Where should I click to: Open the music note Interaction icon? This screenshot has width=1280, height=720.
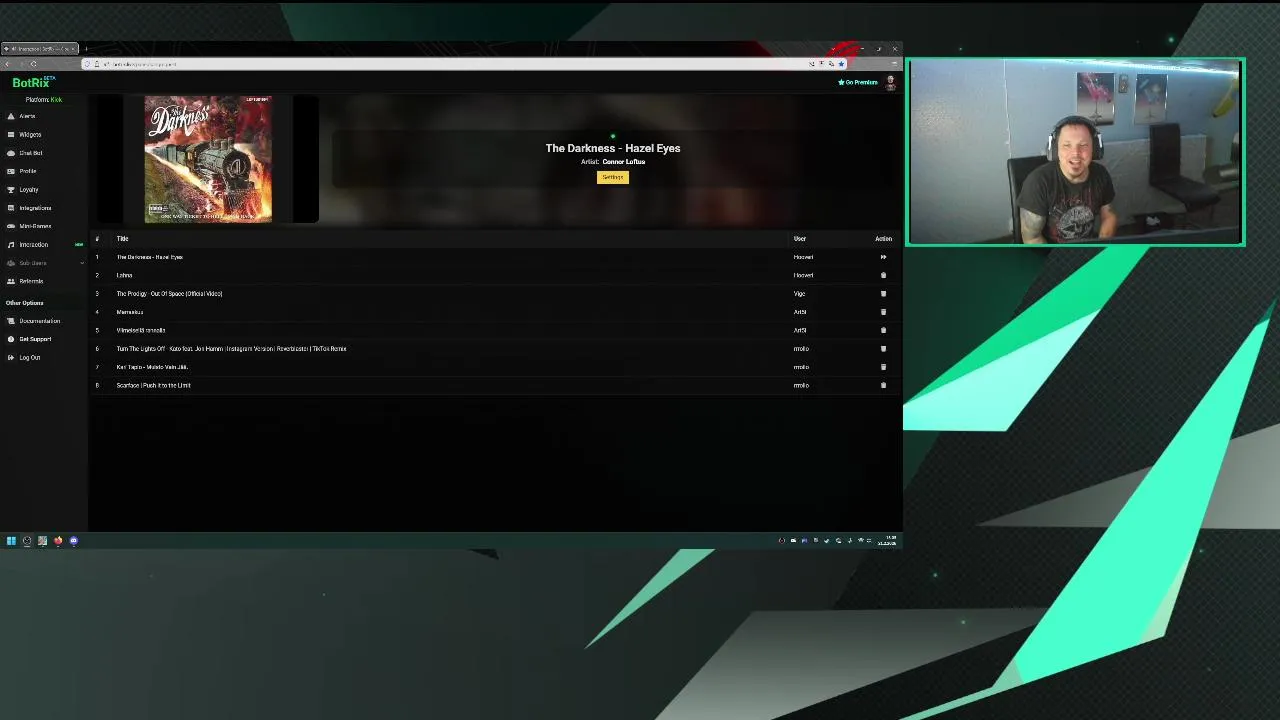[x=11, y=244]
